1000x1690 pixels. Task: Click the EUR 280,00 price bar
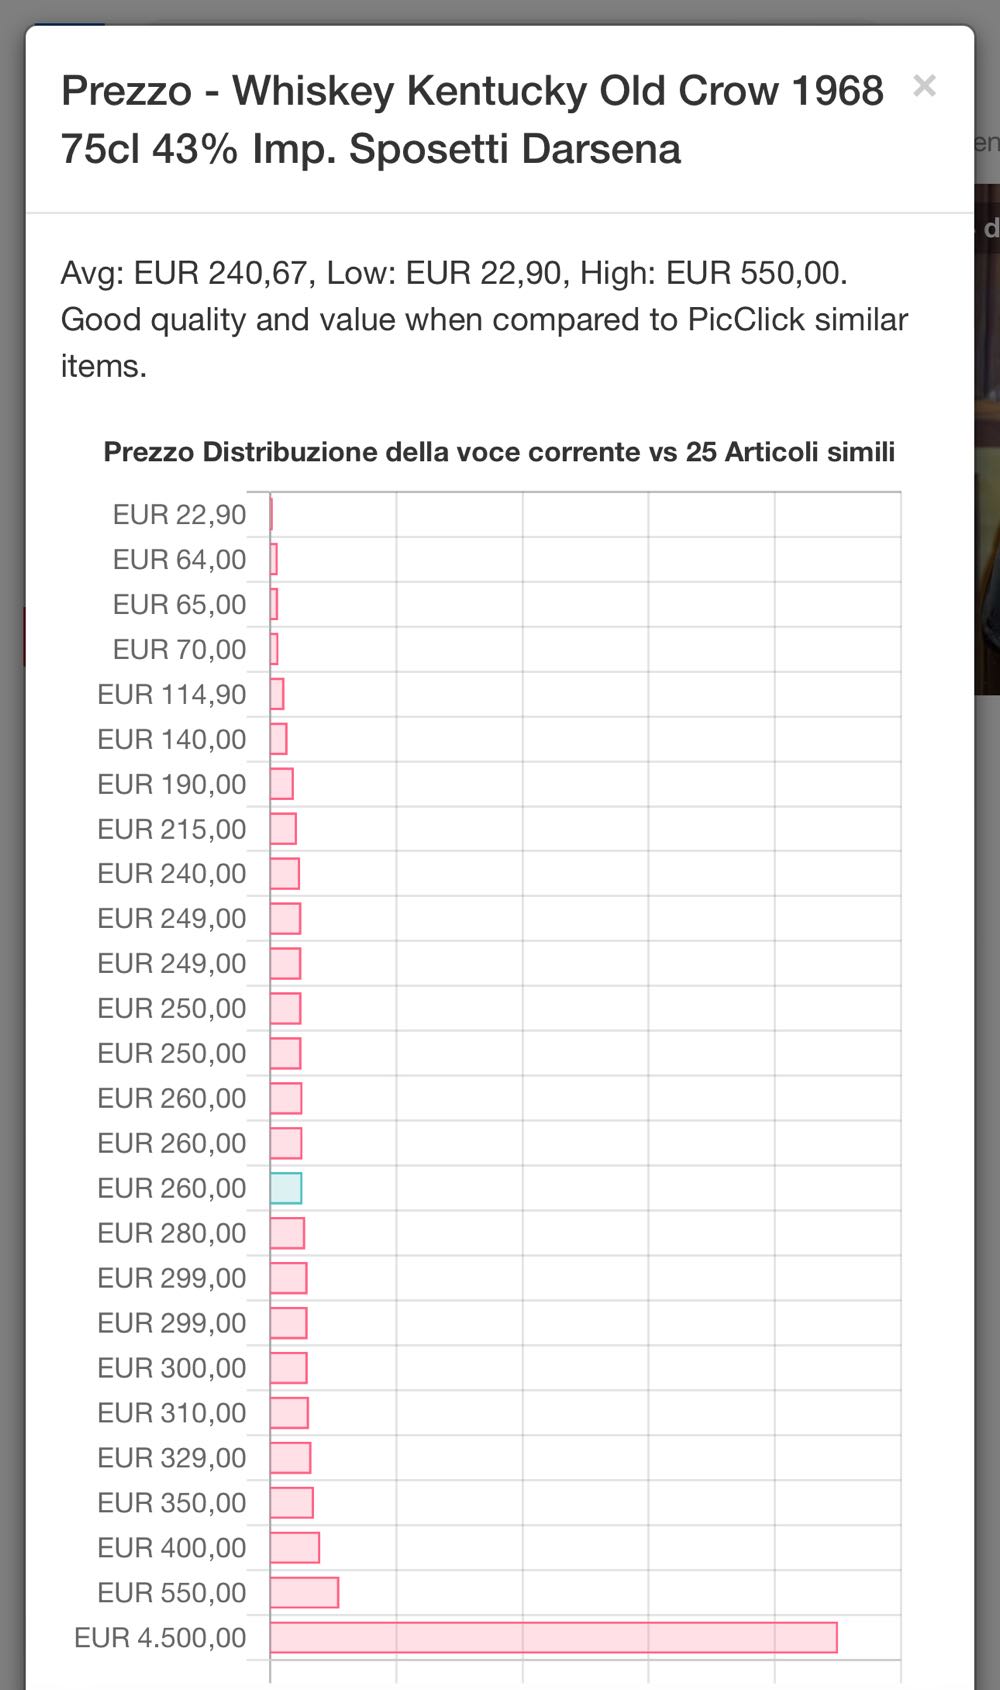(287, 1233)
